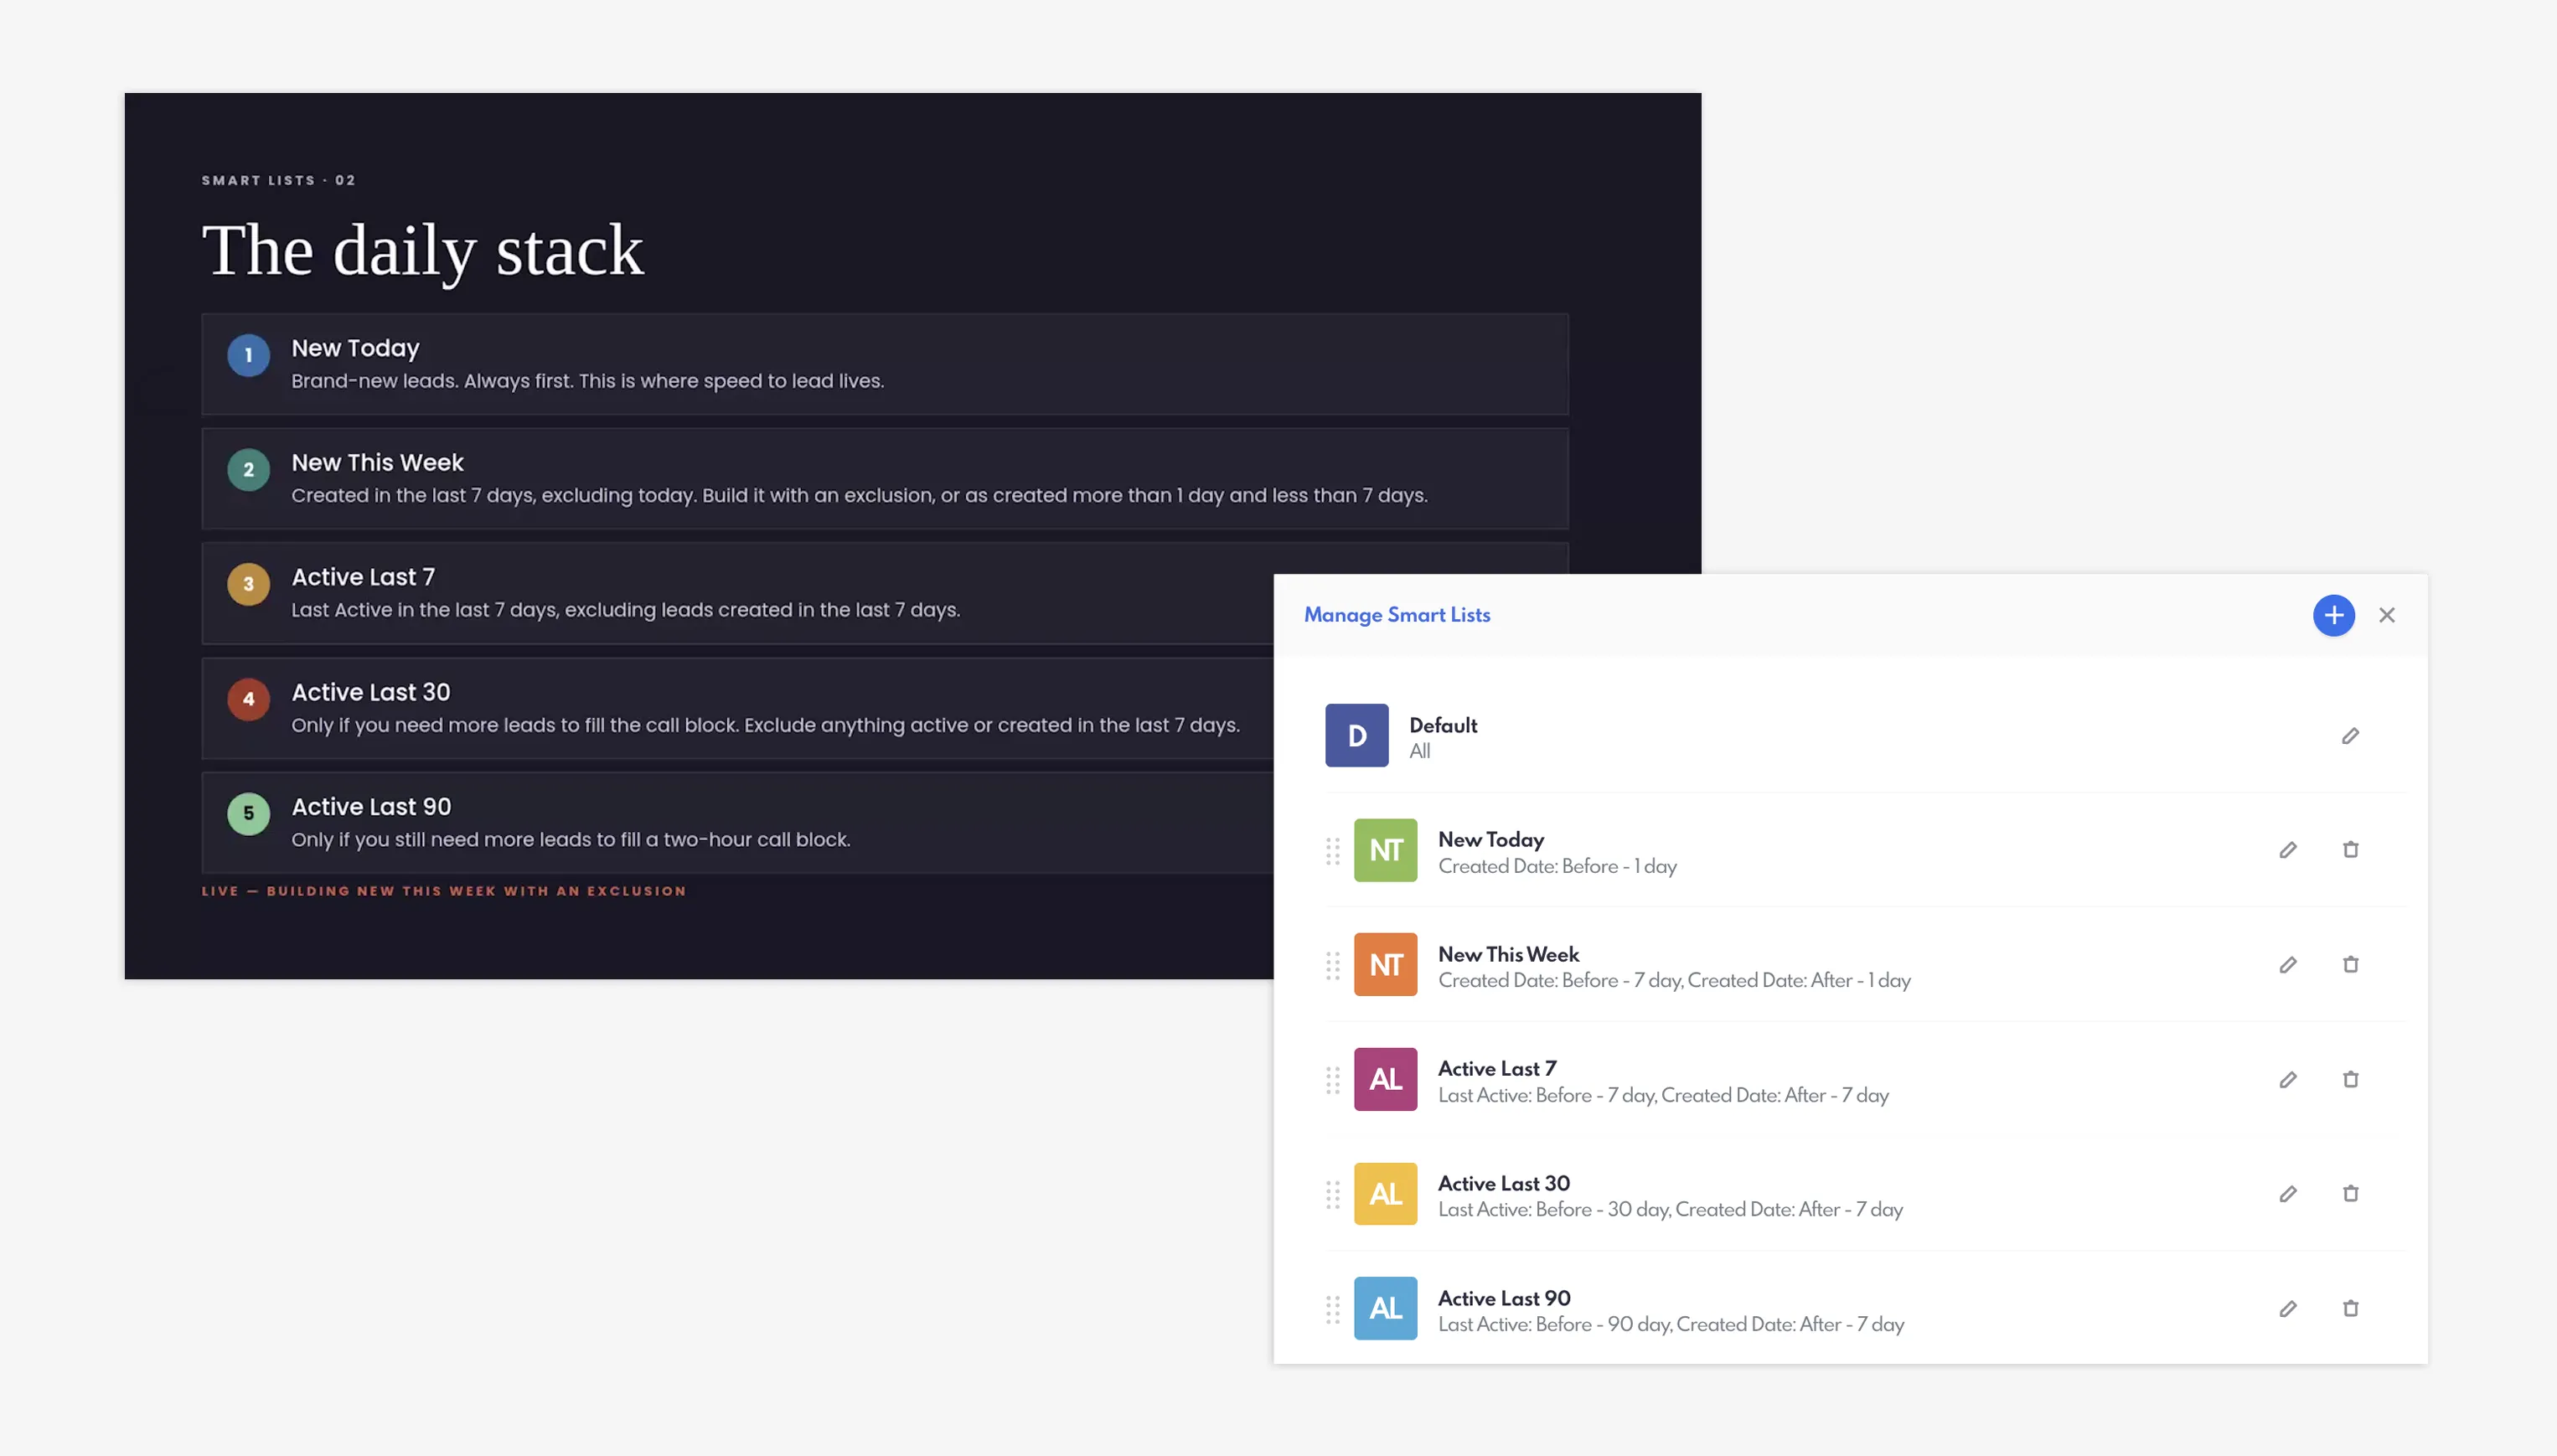This screenshot has height=1456, width=2557.
Task: Click the slide's step 2 New This Week card
Action: pos(884,479)
